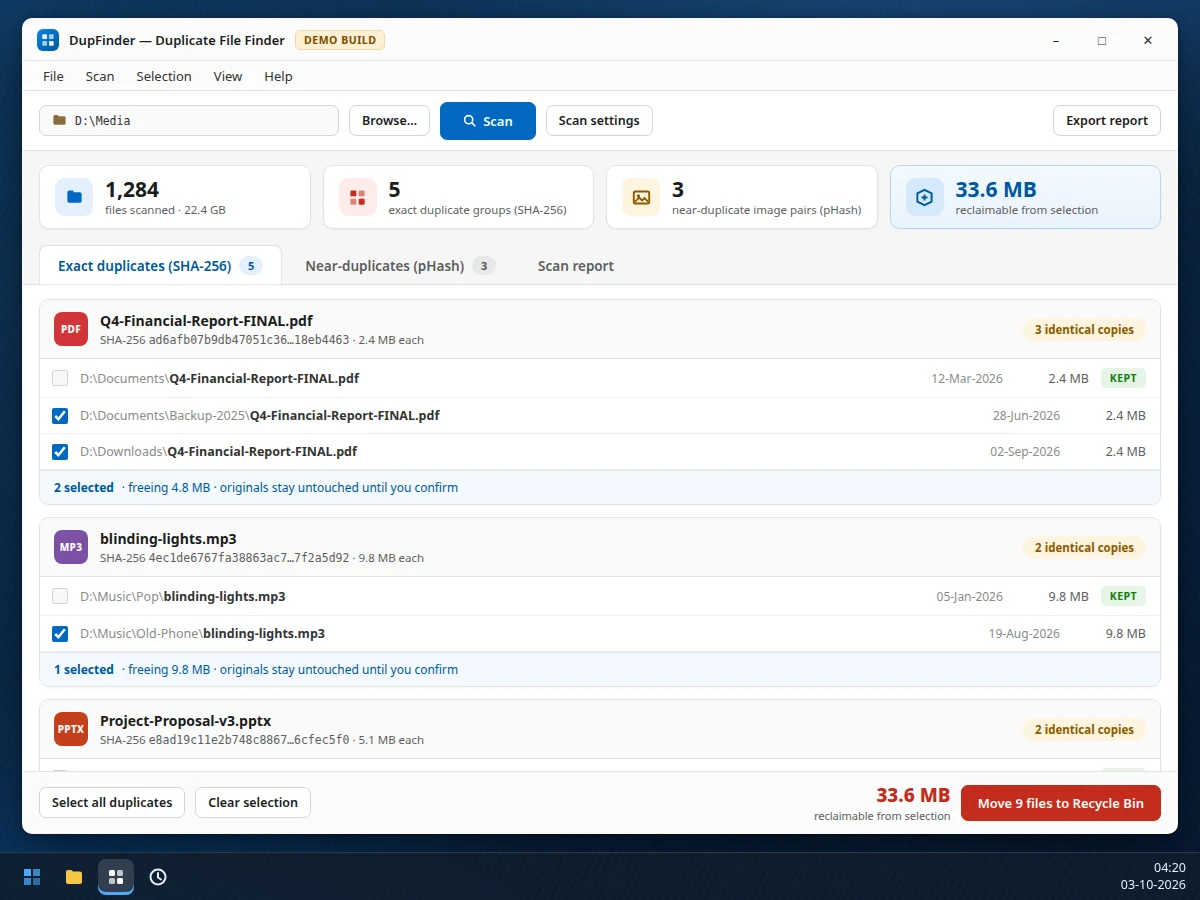The height and width of the screenshot is (900, 1200).
Task: Click the '1,284 files scanned' stat value
Action: pos(132,189)
